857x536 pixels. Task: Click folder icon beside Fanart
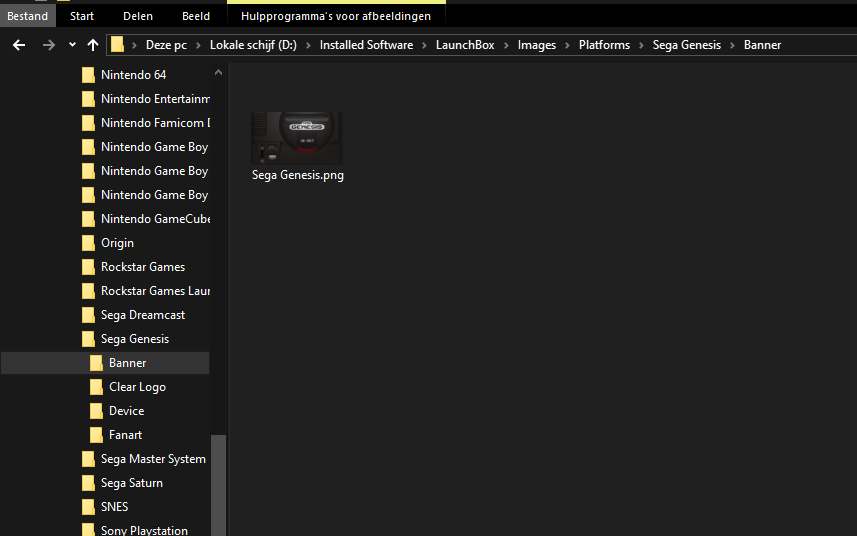click(96, 435)
